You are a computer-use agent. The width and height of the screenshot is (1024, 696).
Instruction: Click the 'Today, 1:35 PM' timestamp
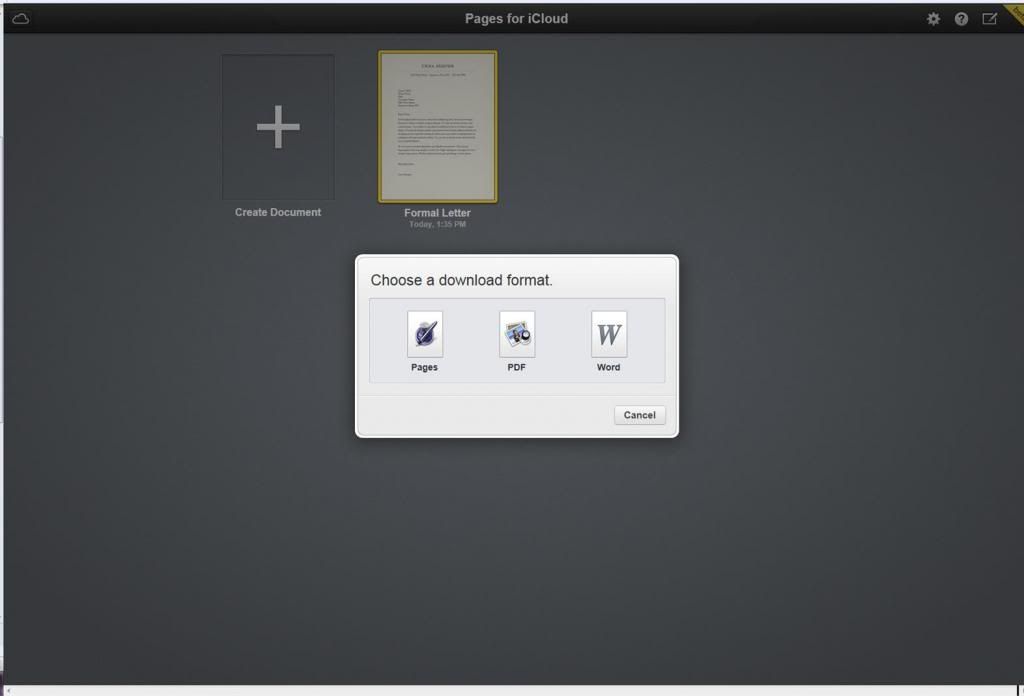(x=437, y=225)
